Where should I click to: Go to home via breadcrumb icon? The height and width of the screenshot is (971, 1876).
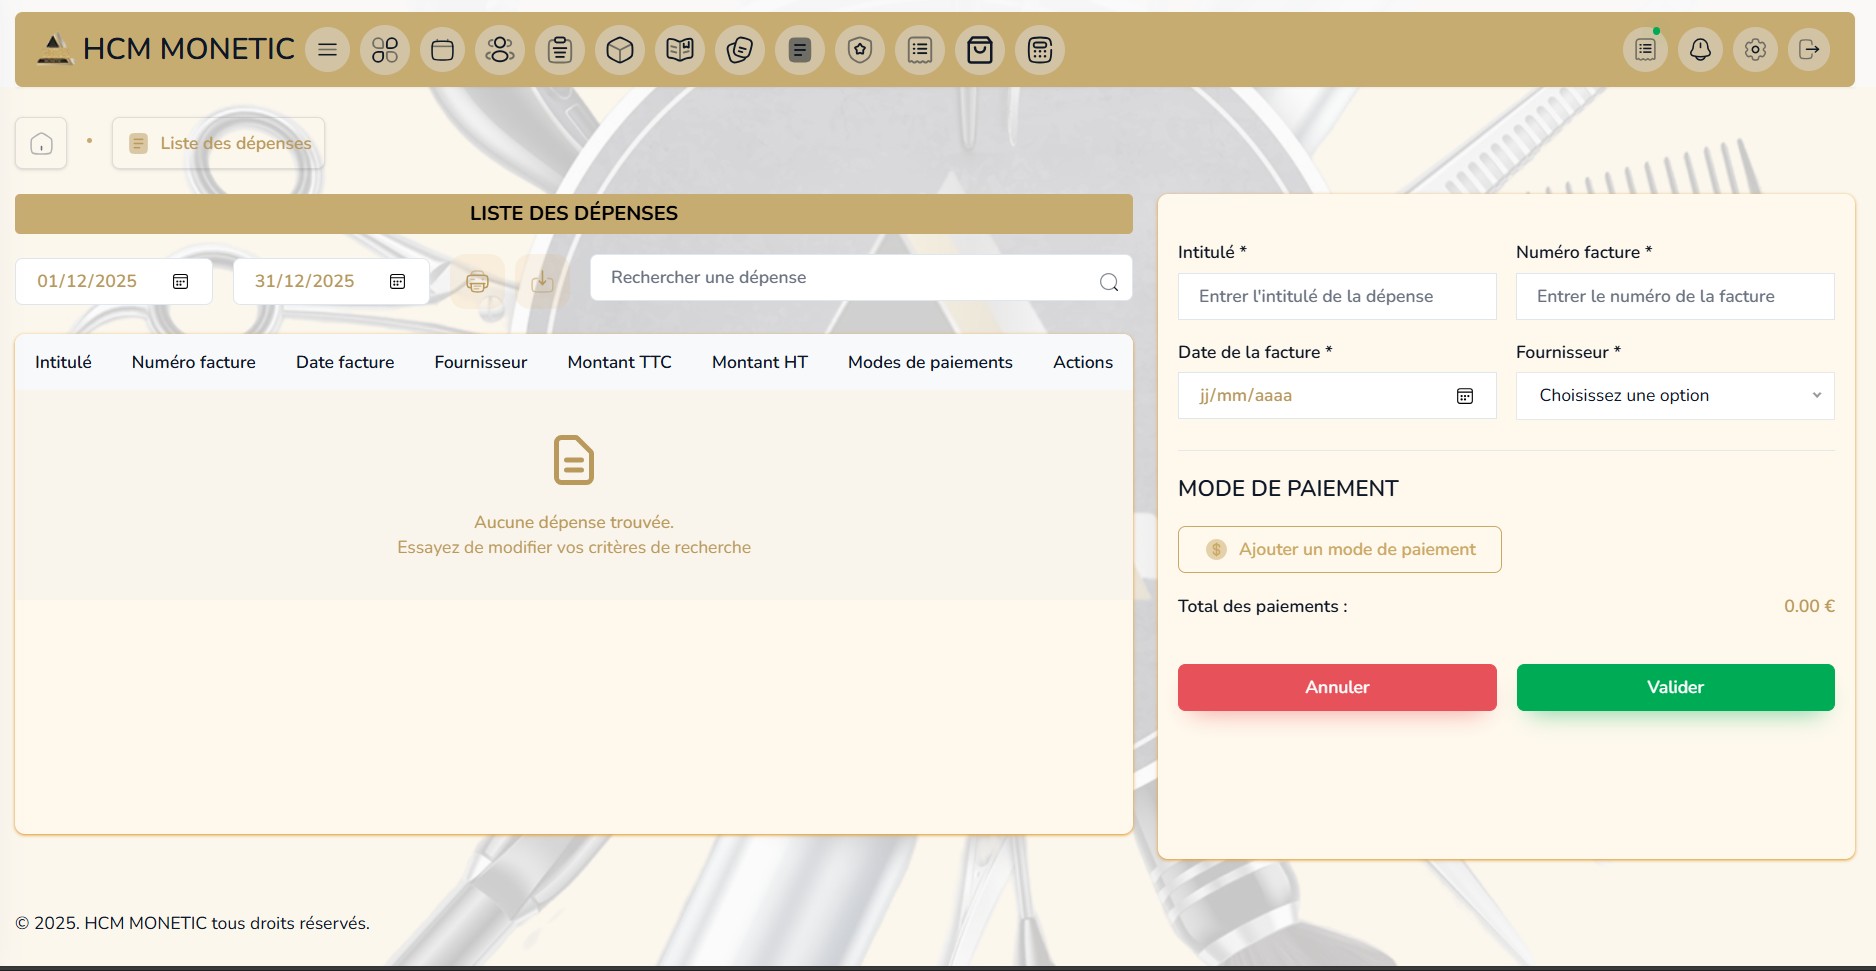tap(41, 144)
